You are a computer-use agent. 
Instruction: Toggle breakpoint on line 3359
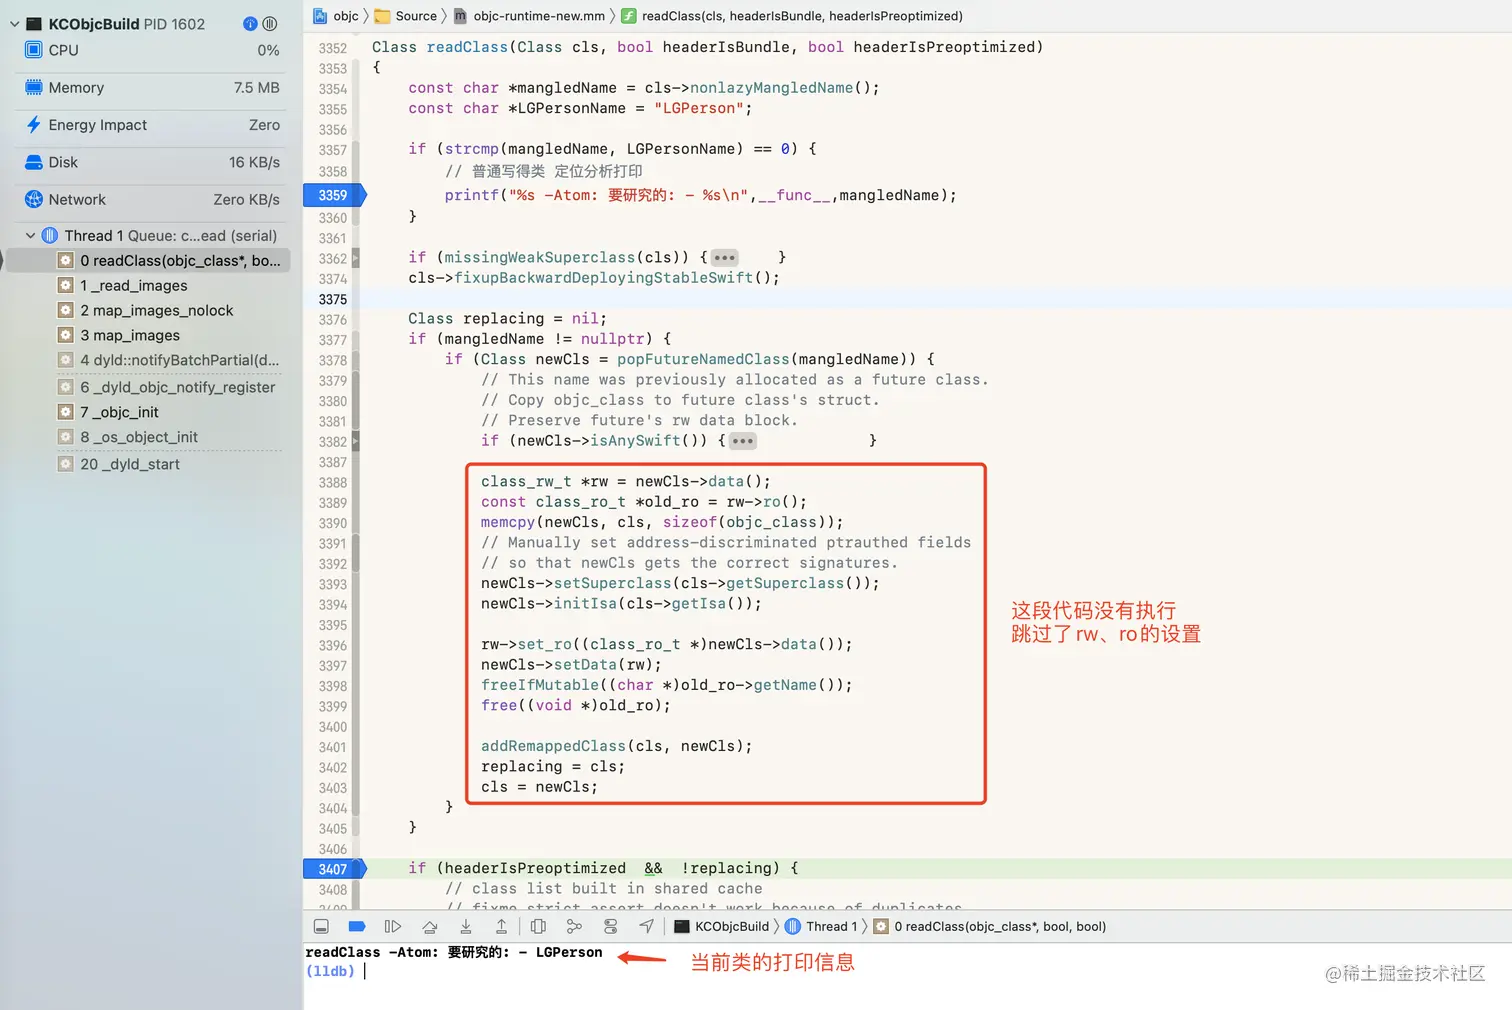(334, 195)
